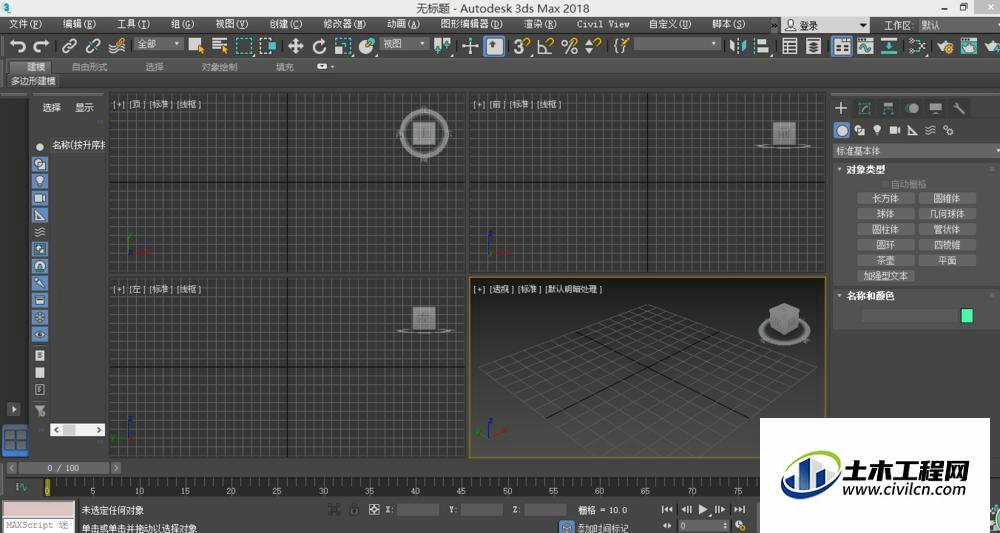Image resolution: width=1000 pixels, height=533 pixels.
Task: Open the 渲染(R) menu
Action: (540, 24)
